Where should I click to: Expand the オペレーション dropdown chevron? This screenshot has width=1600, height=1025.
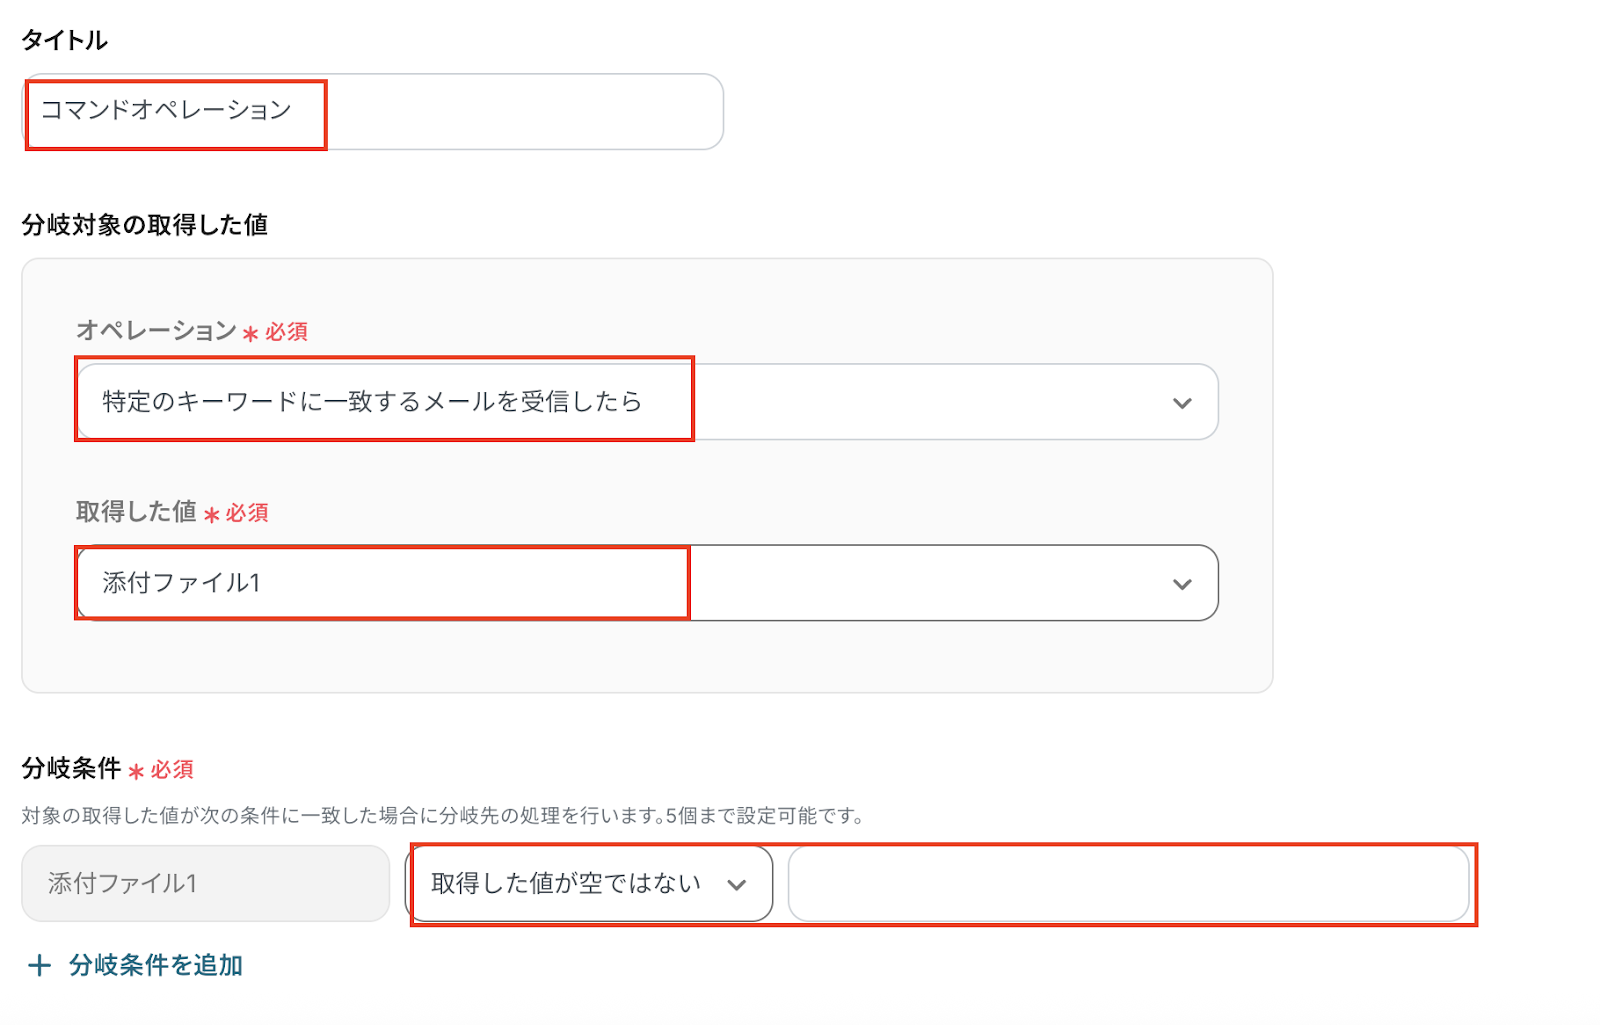point(1182,403)
